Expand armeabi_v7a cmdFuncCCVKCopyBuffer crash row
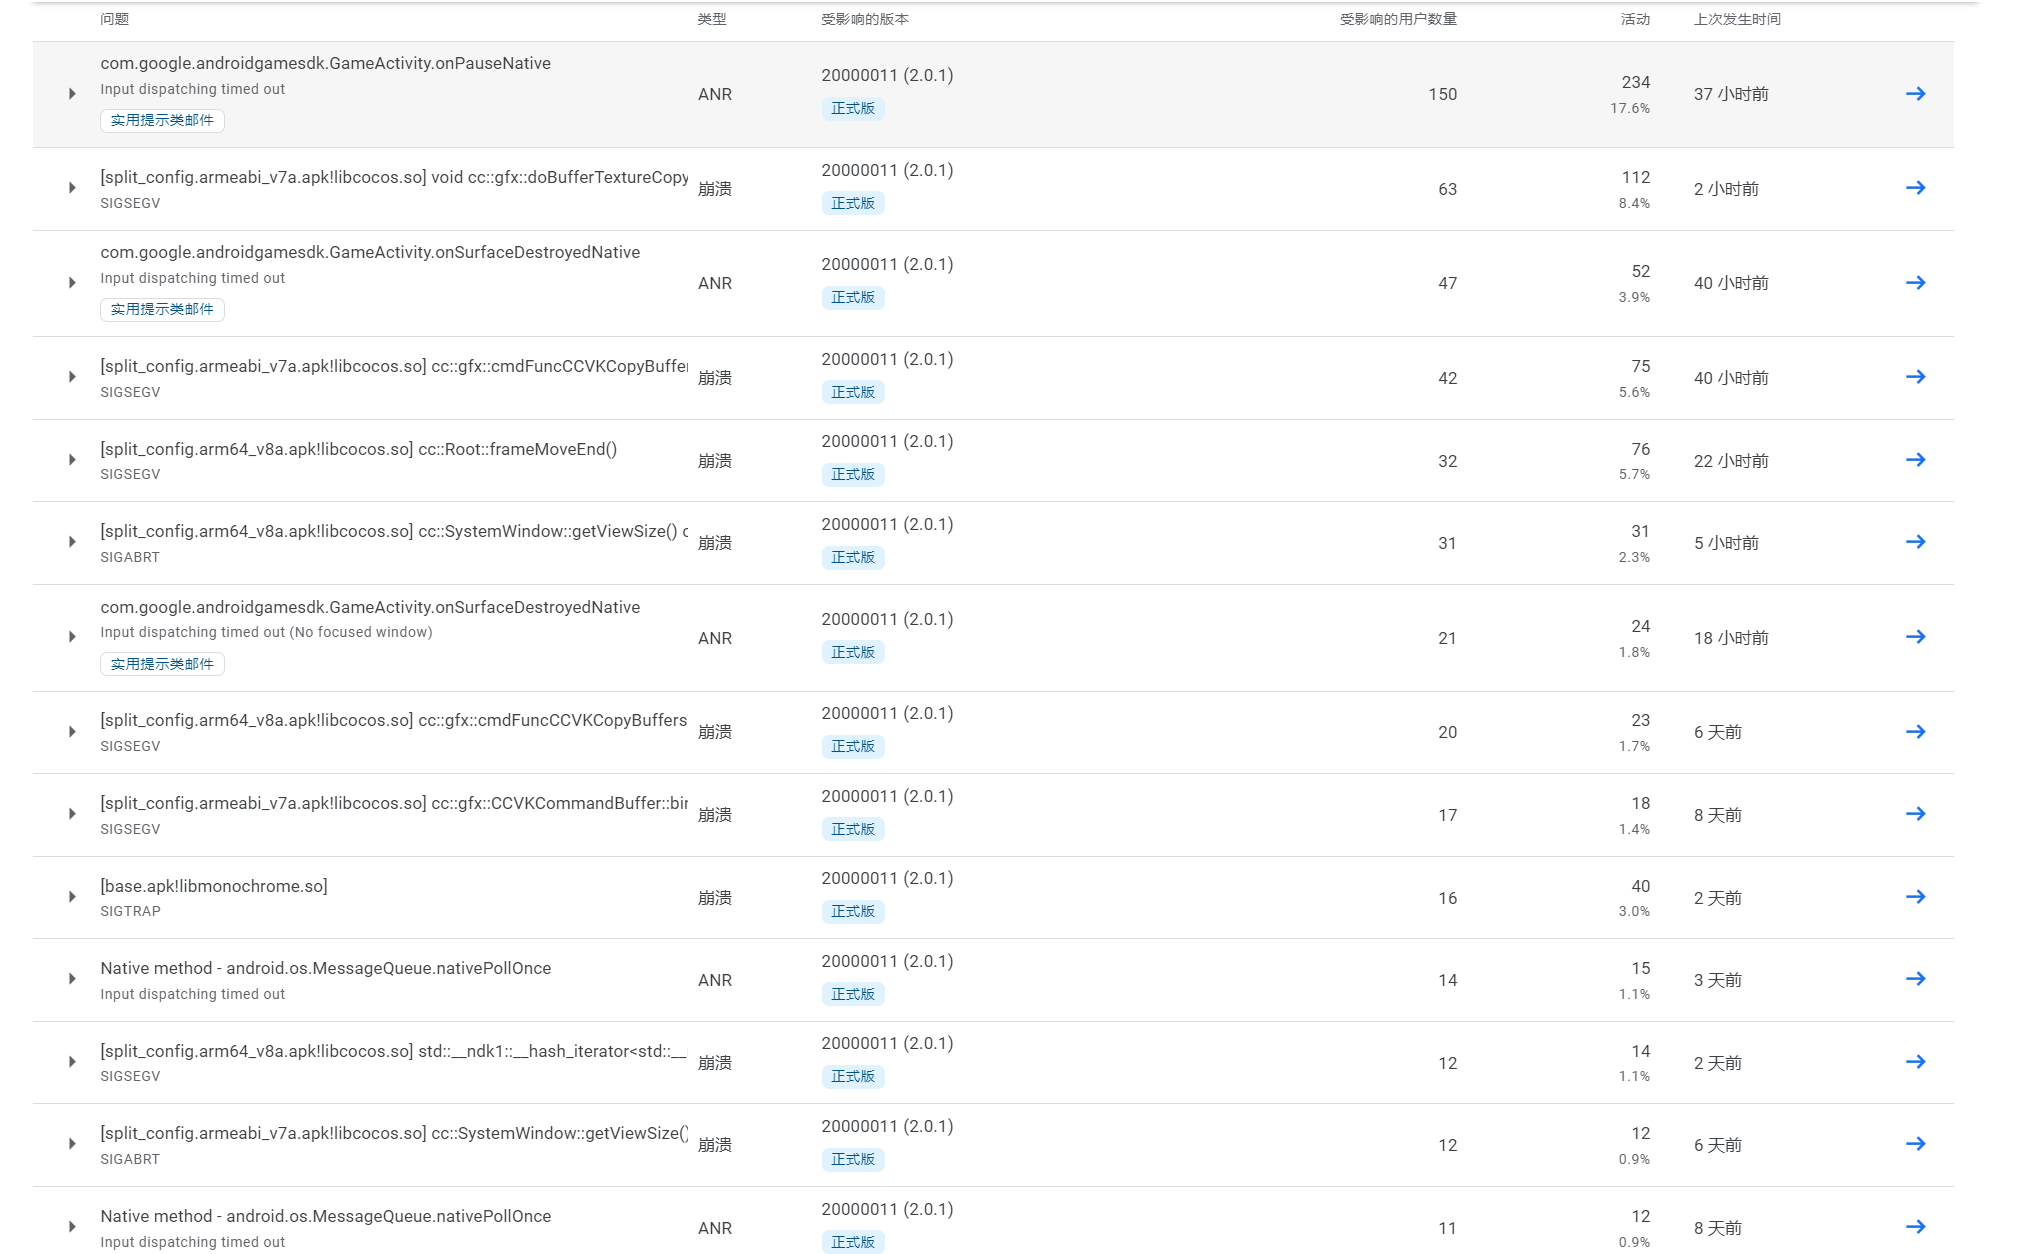 (x=72, y=377)
